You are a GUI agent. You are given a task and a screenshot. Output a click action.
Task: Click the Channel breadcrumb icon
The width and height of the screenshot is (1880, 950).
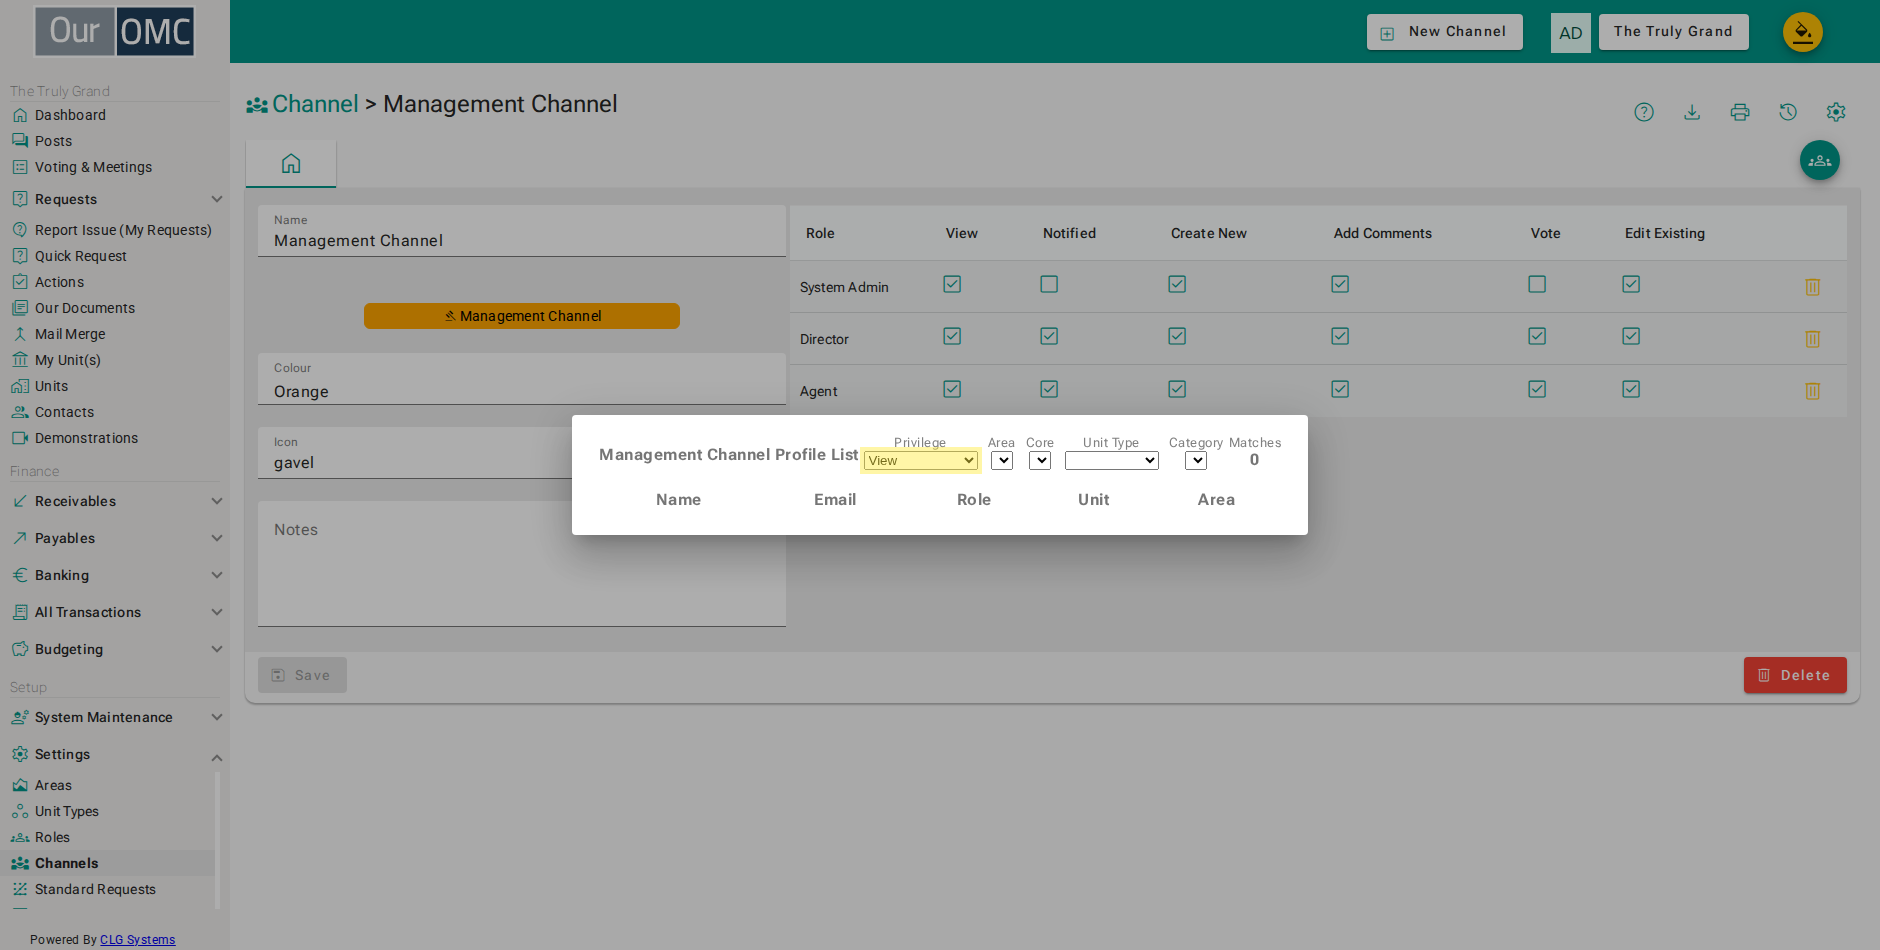[257, 105]
